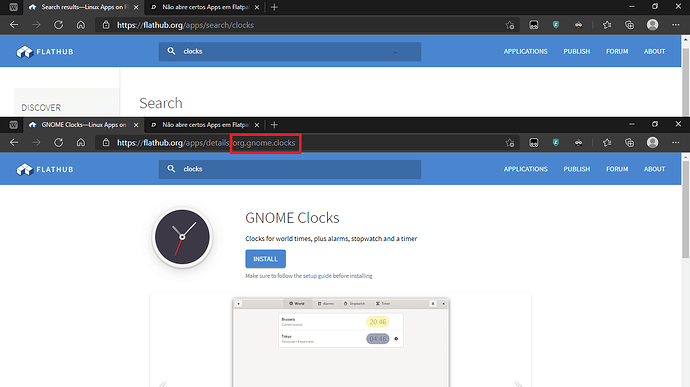Open new tab in upper browser window
Image resolution: width=690 pixels, height=387 pixels.
[x=274, y=7]
